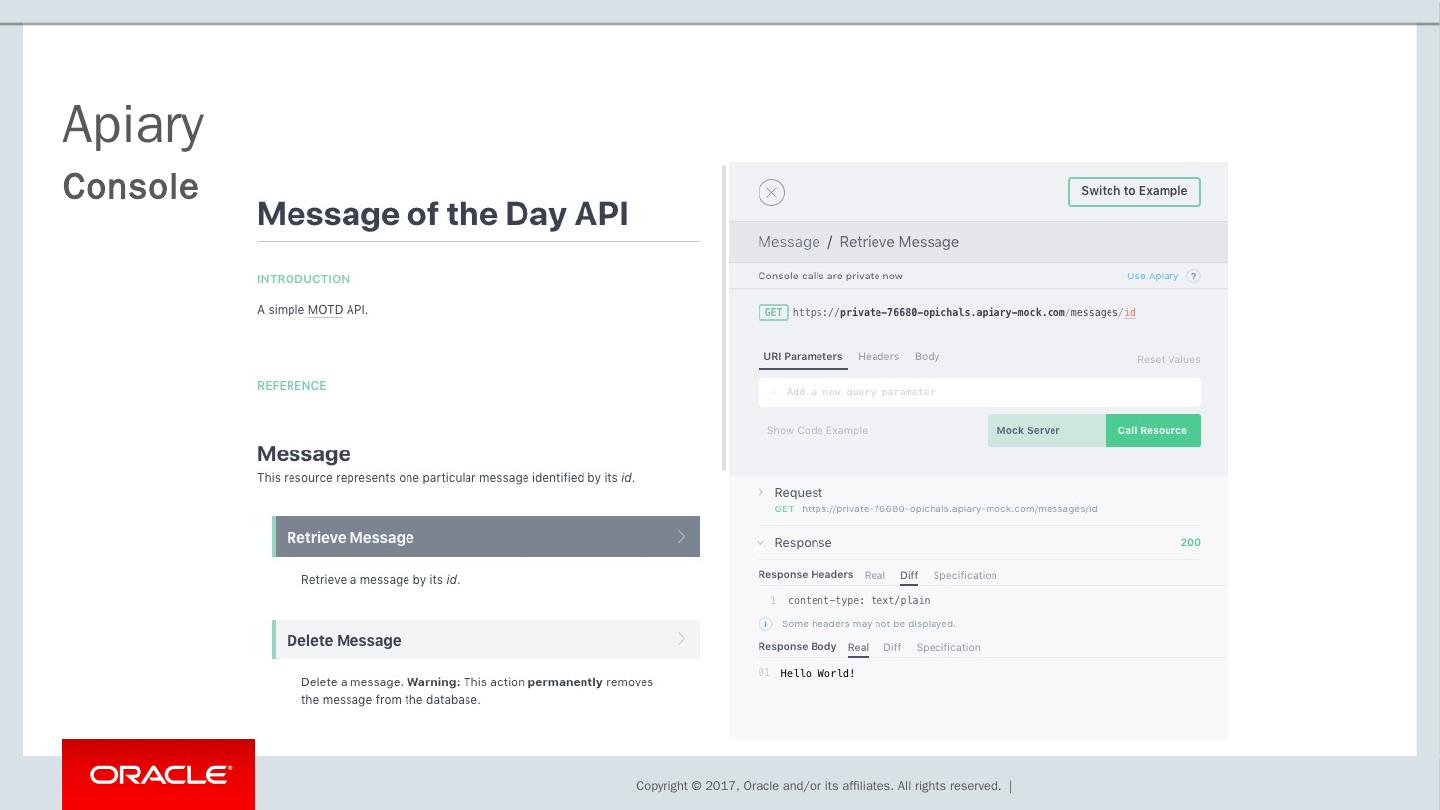The width and height of the screenshot is (1440, 810).
Task: Click Show Code Example link
Action: tap(817, 431)
